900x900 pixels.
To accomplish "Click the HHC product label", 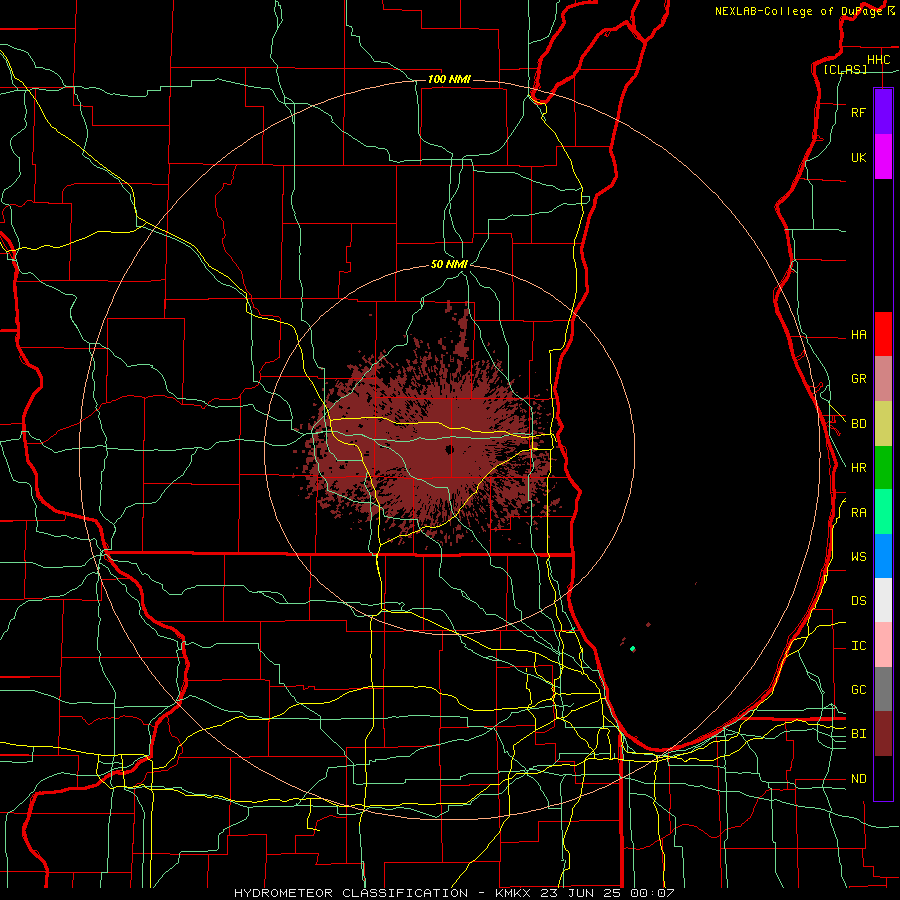I will tap(878, 60).
